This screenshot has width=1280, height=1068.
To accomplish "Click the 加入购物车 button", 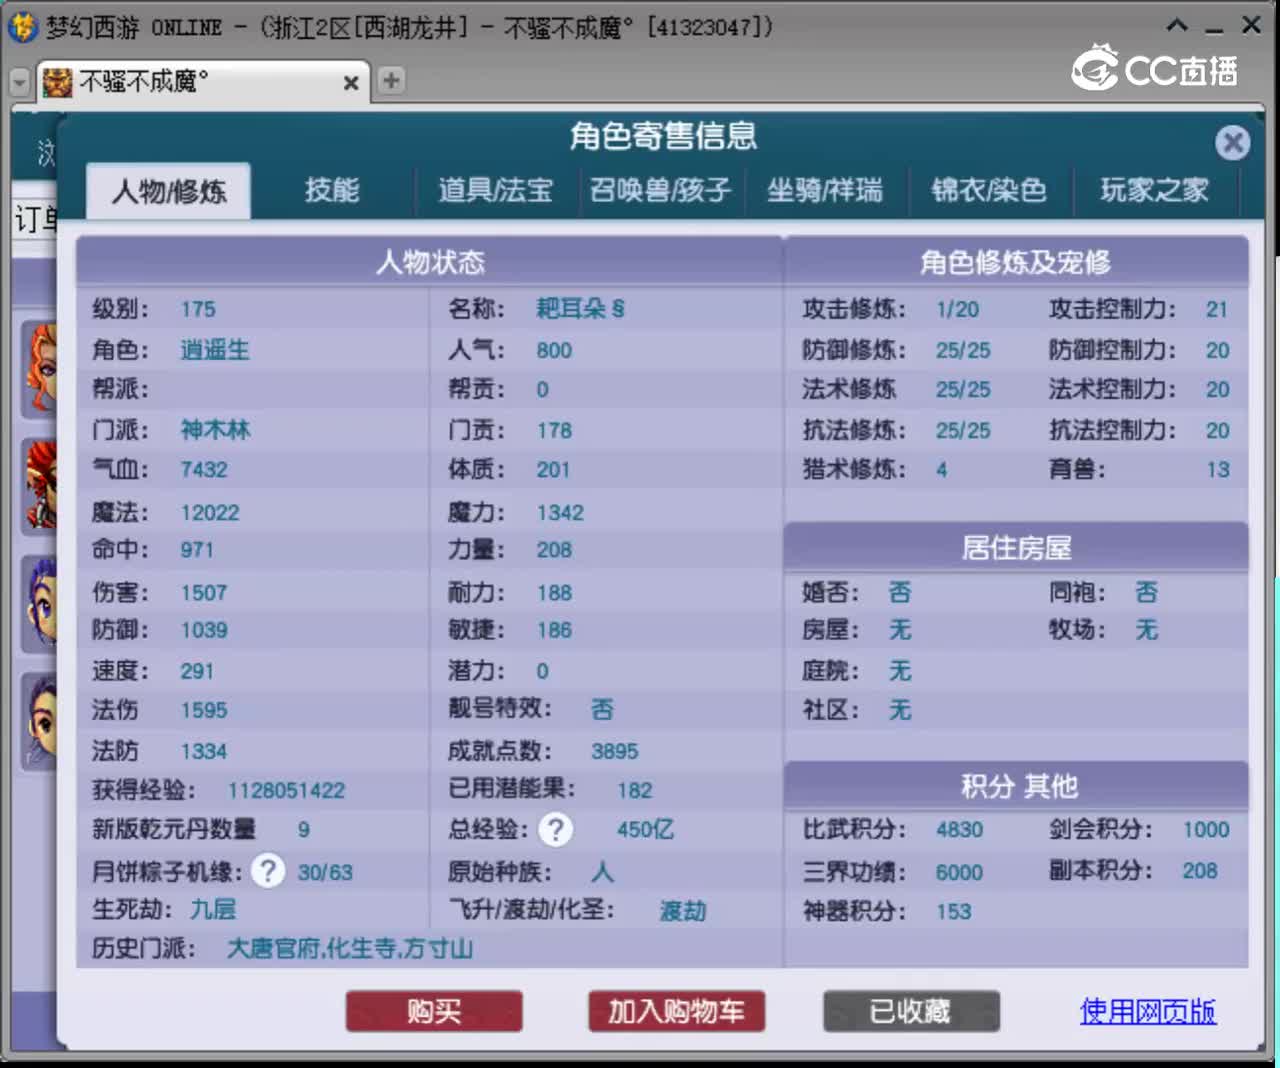I will click(x=676, y=1011).
